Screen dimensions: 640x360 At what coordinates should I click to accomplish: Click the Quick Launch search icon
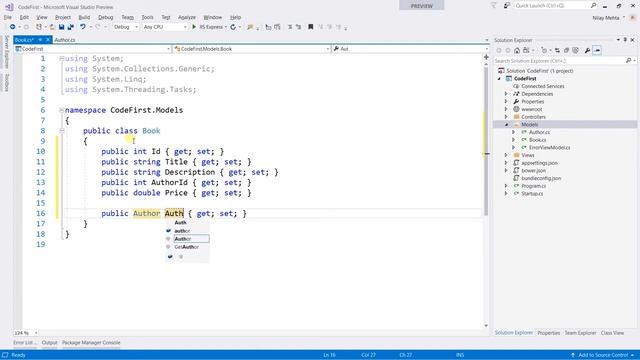click(x=593, y=5)
